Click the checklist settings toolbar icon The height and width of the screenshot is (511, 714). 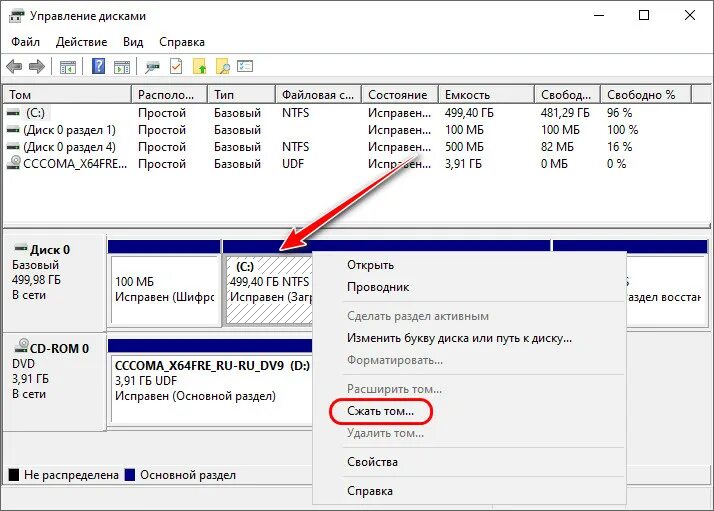point(245,66)
